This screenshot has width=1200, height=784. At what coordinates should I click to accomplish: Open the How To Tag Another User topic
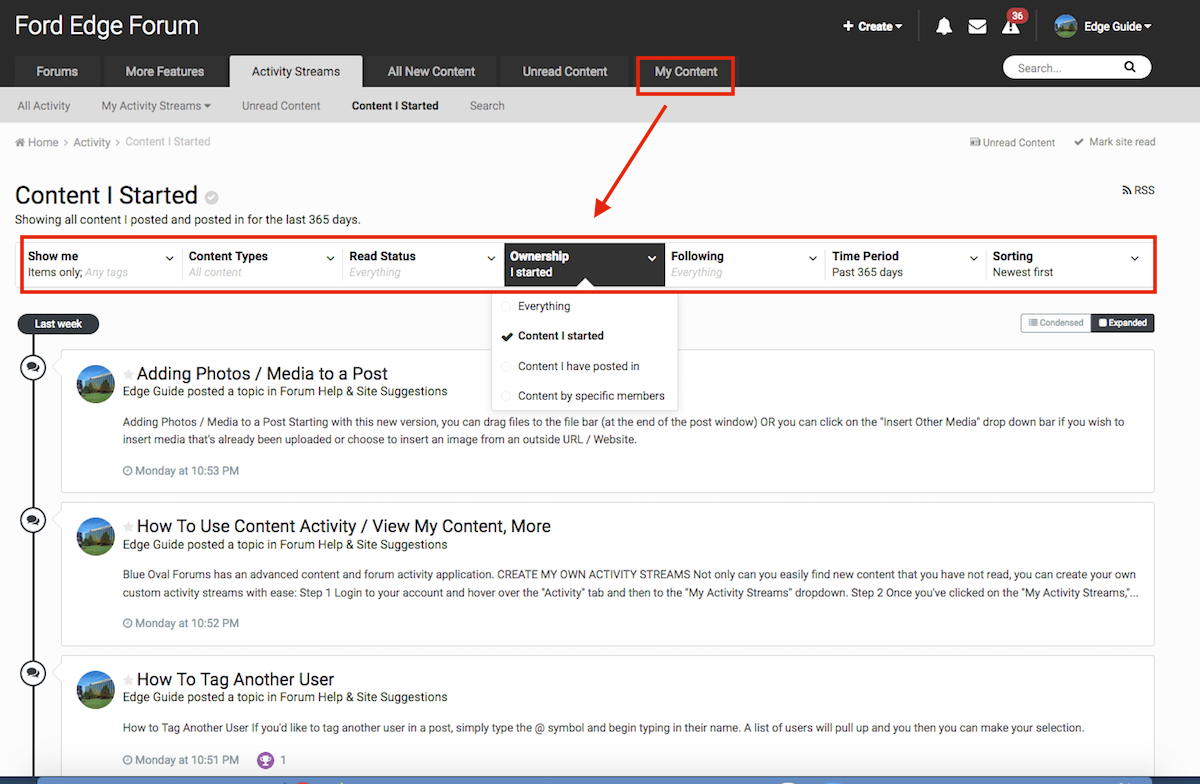coord(236,679)
